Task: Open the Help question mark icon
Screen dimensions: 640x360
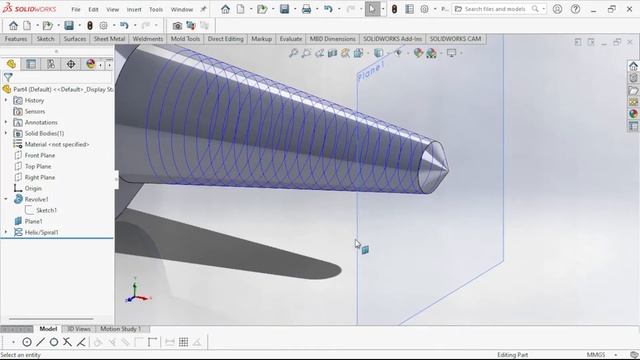Action: 576,9
